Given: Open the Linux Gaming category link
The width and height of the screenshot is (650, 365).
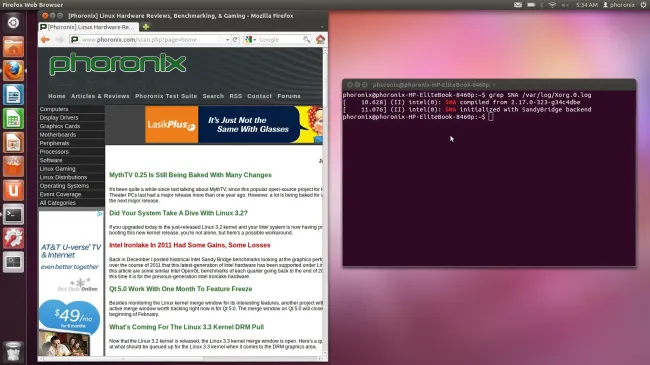Looking at the screenshot, I should 58,169.
